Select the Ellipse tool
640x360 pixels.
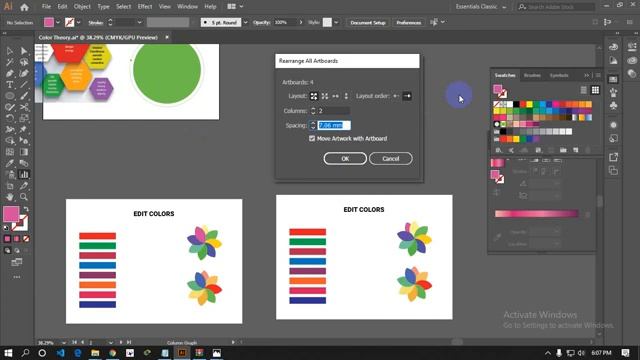coord(9,96)
